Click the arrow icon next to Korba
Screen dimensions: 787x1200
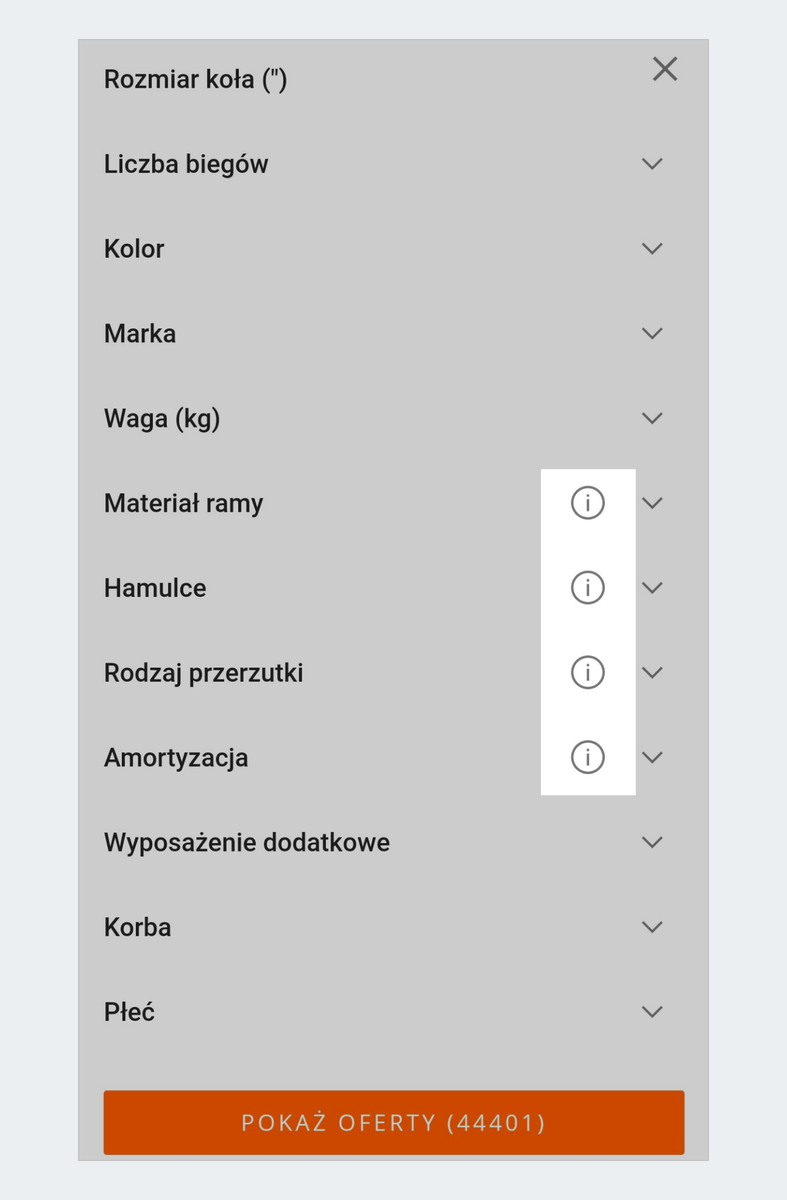[652, 927]
